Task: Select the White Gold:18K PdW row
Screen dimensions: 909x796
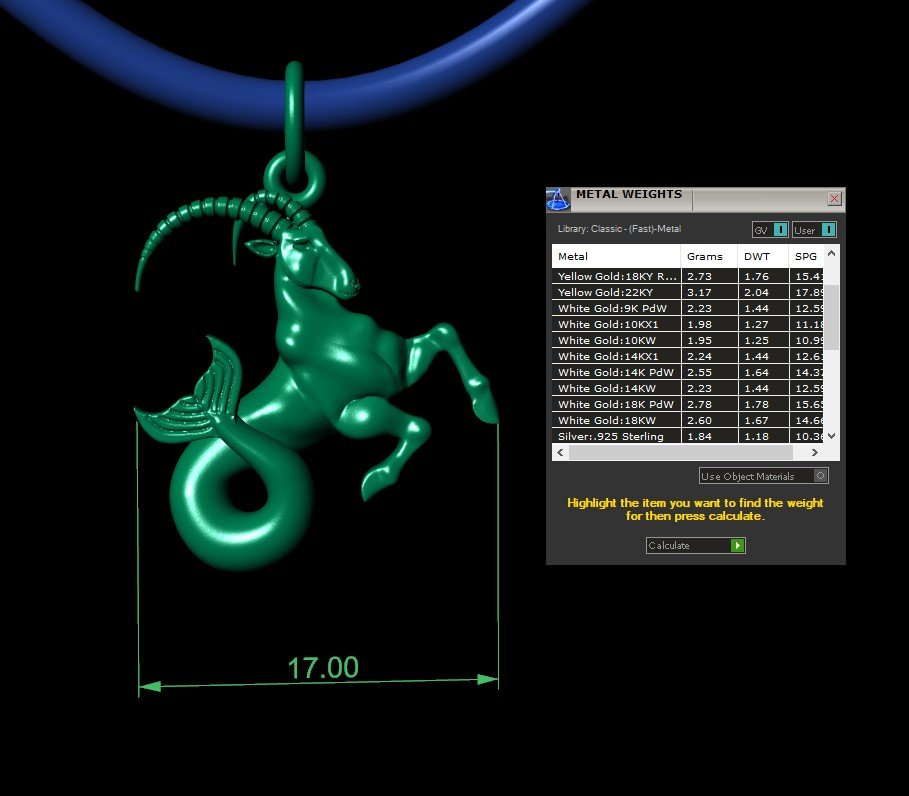Action: click(688, 404)
